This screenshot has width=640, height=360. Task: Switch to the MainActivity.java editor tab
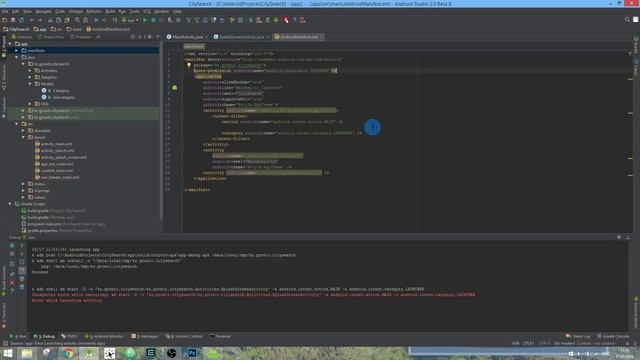tap(187, 37)
